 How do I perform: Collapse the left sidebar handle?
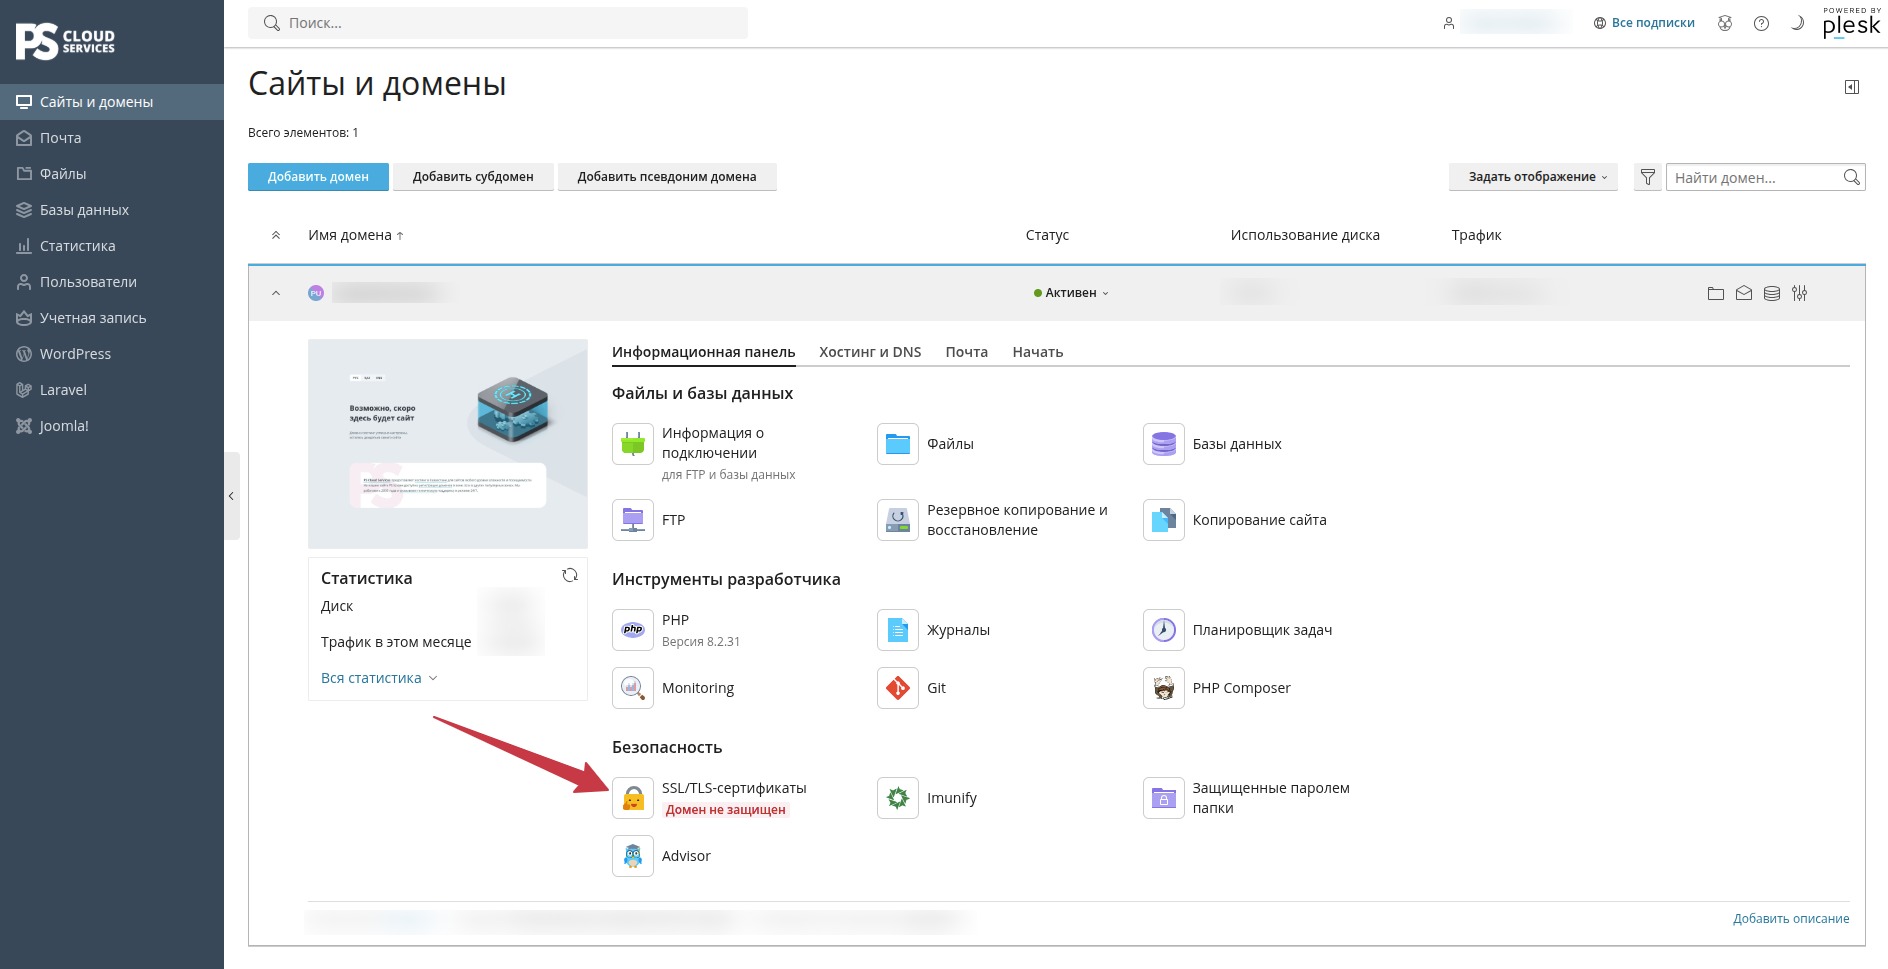(x=232, y=496)
